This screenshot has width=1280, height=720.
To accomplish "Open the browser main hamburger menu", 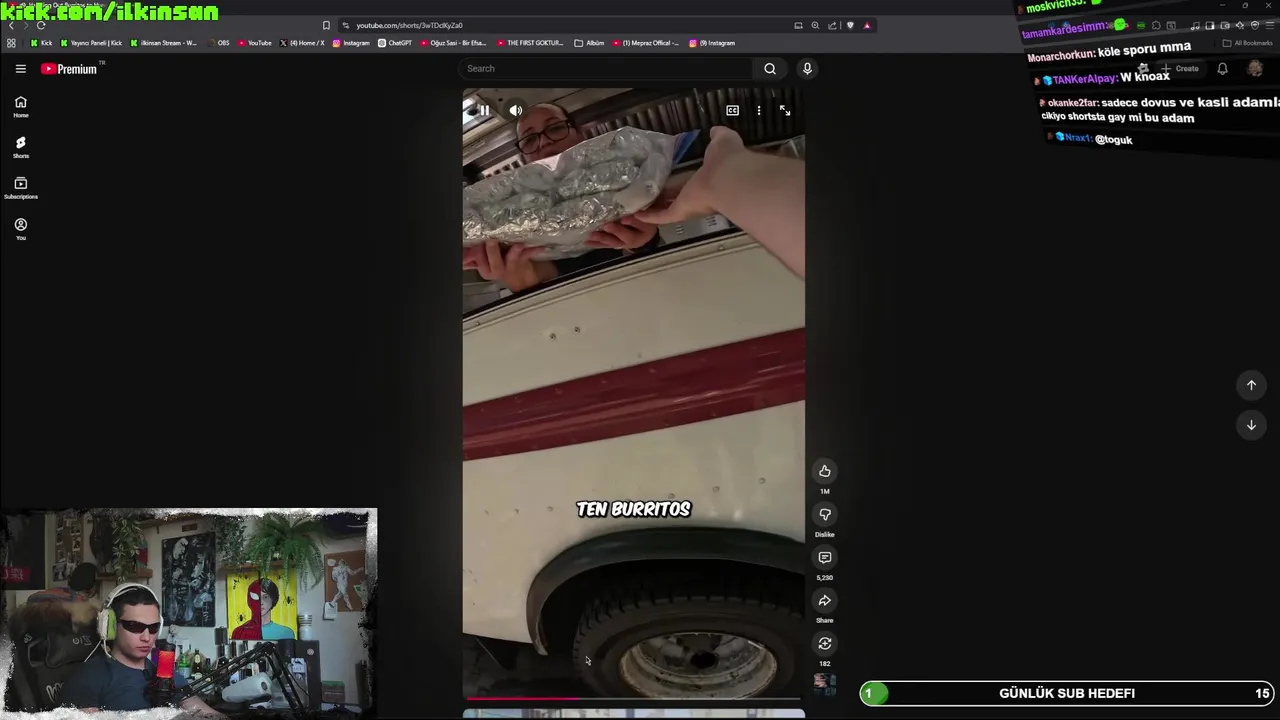I will [1268, 25].
